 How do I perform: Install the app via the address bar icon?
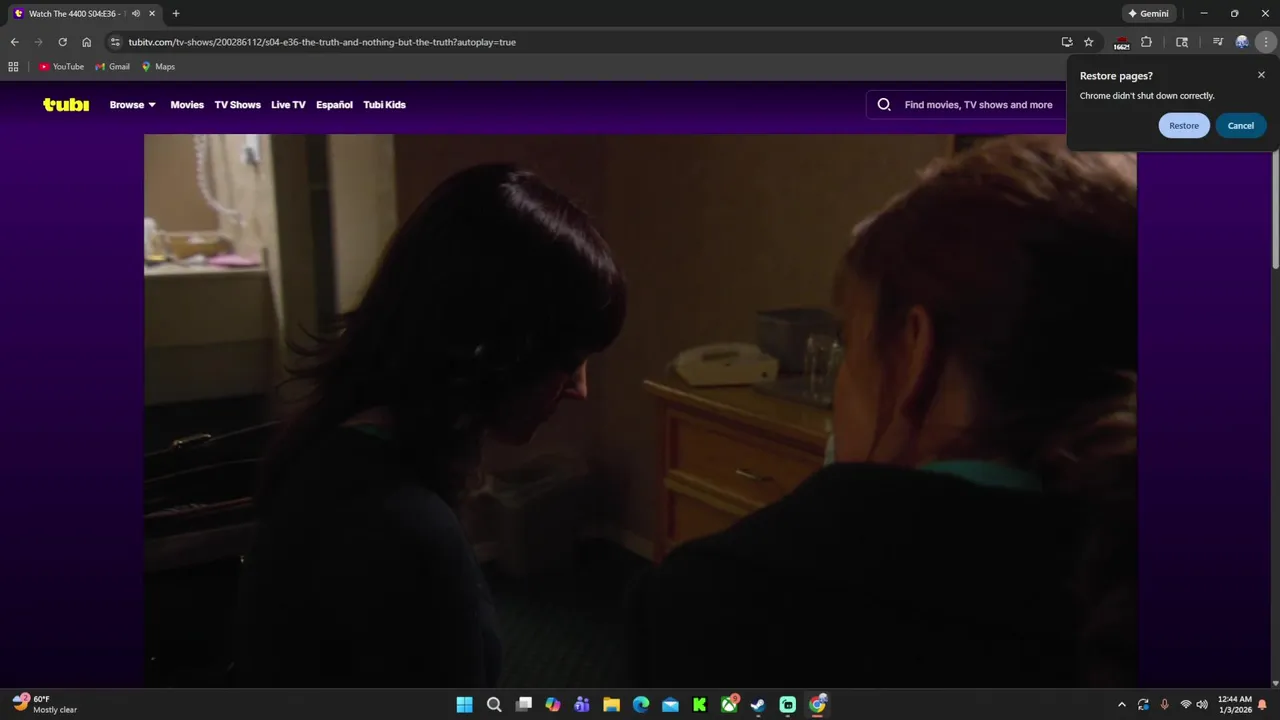click(1067, 42)
